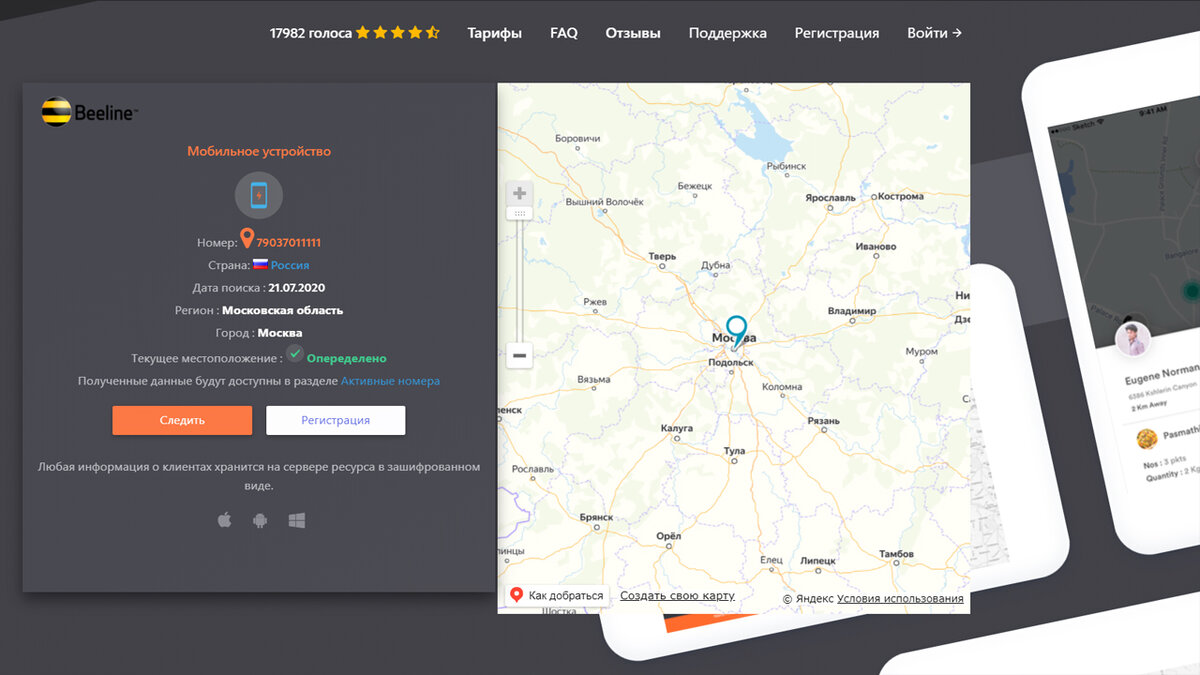
Task: Click the Beeline logo
Action: 89,112
